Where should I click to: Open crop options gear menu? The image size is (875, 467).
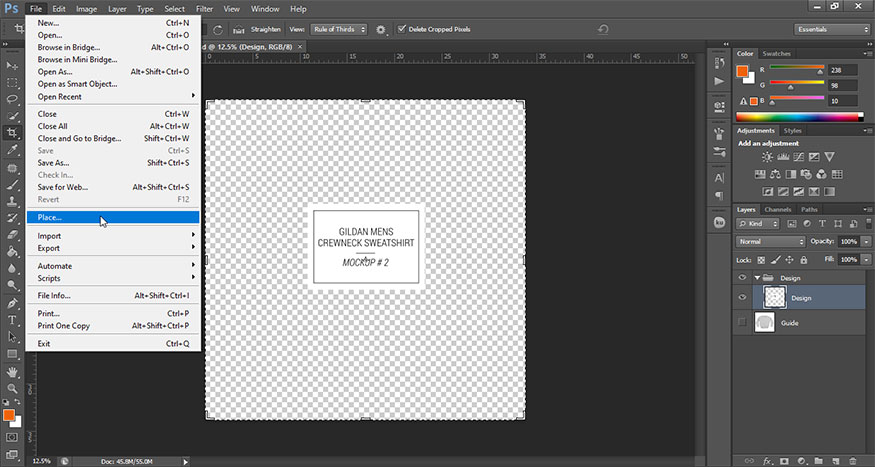coord(381,30)
